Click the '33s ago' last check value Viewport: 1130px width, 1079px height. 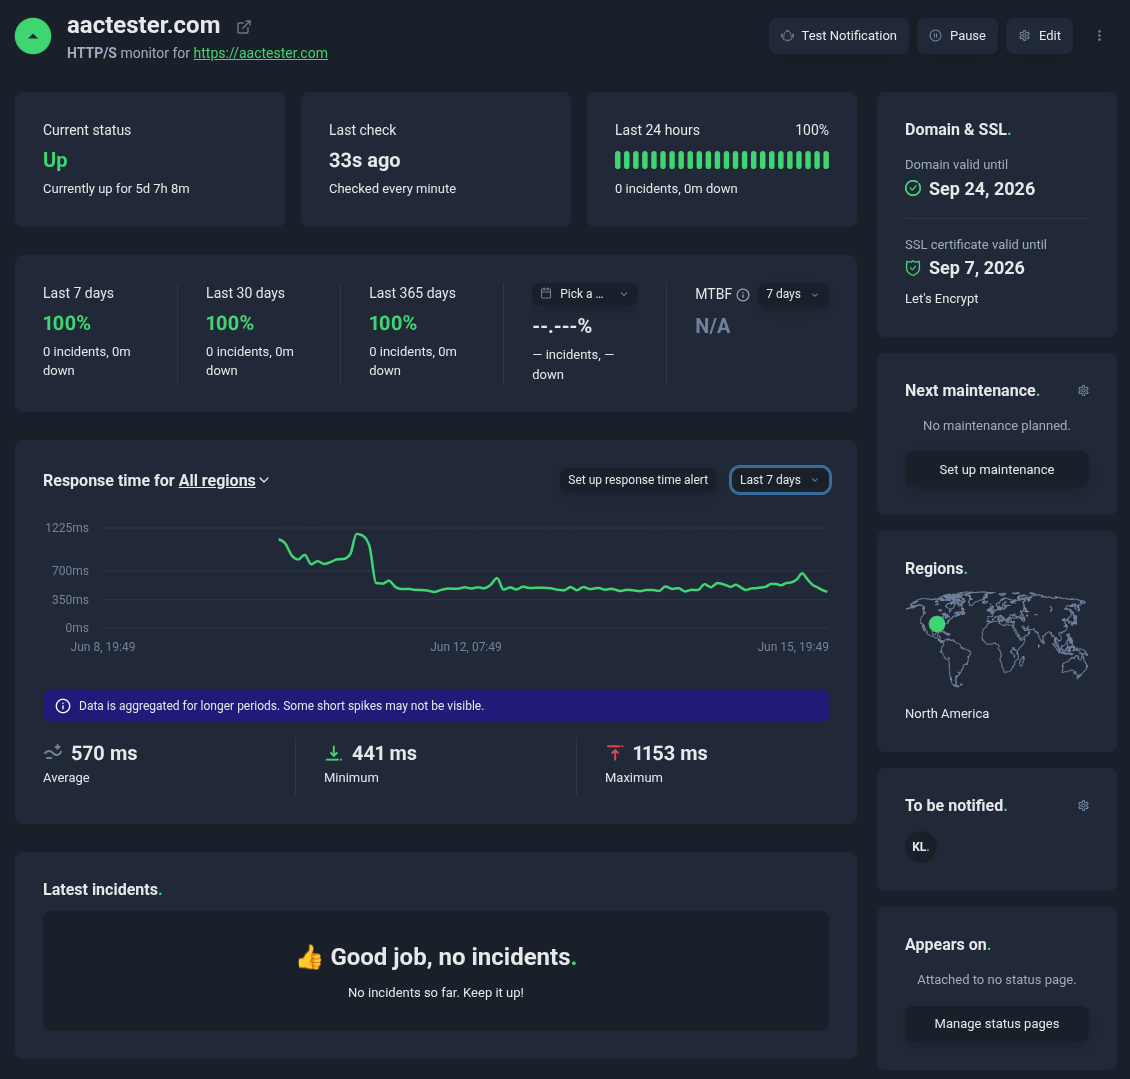tap(365, 160)
